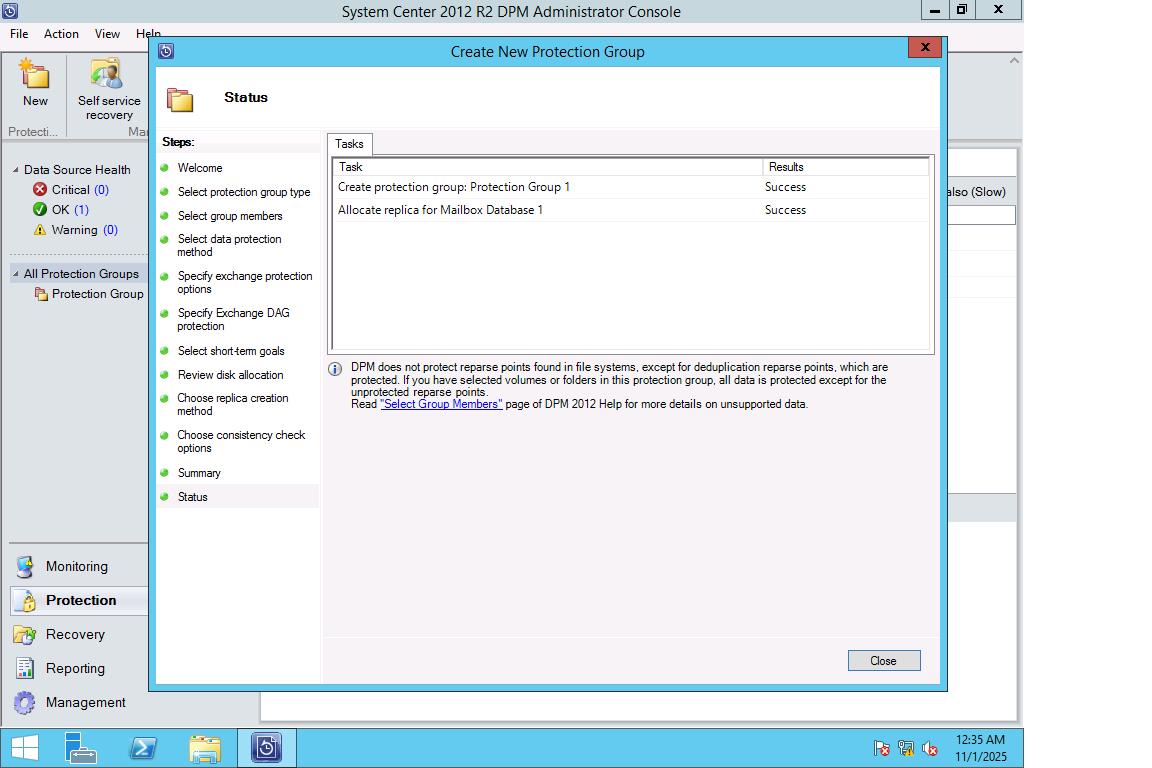
Task: Click the Review disk allocation step
Action: (230, 375)
